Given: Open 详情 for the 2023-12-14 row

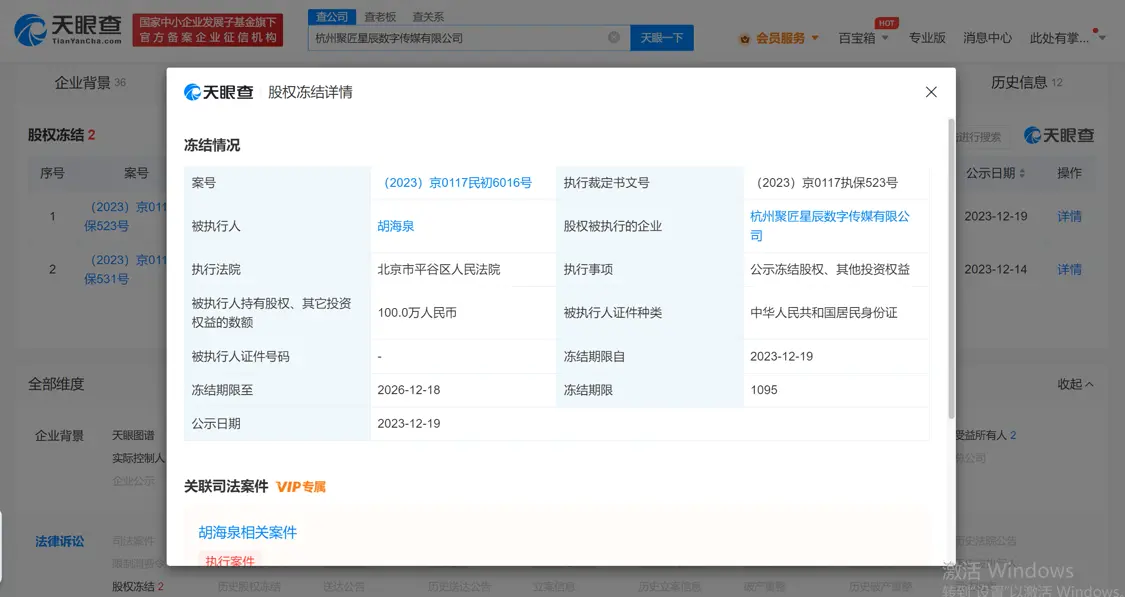Looking at the screenshot, I should pos(1069,269).
